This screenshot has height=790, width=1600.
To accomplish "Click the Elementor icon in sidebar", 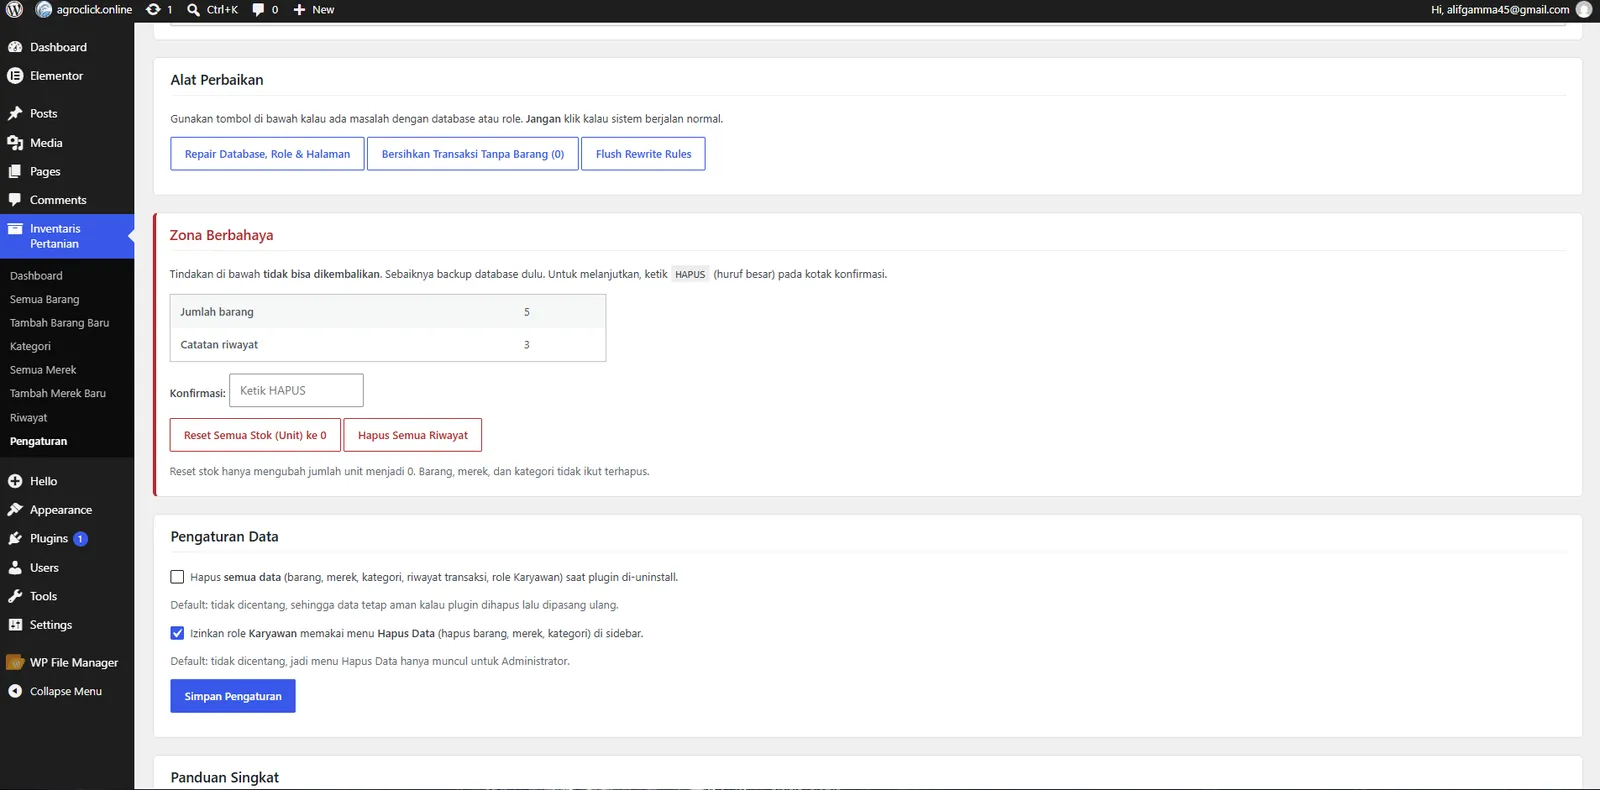I will click(15, 76).
